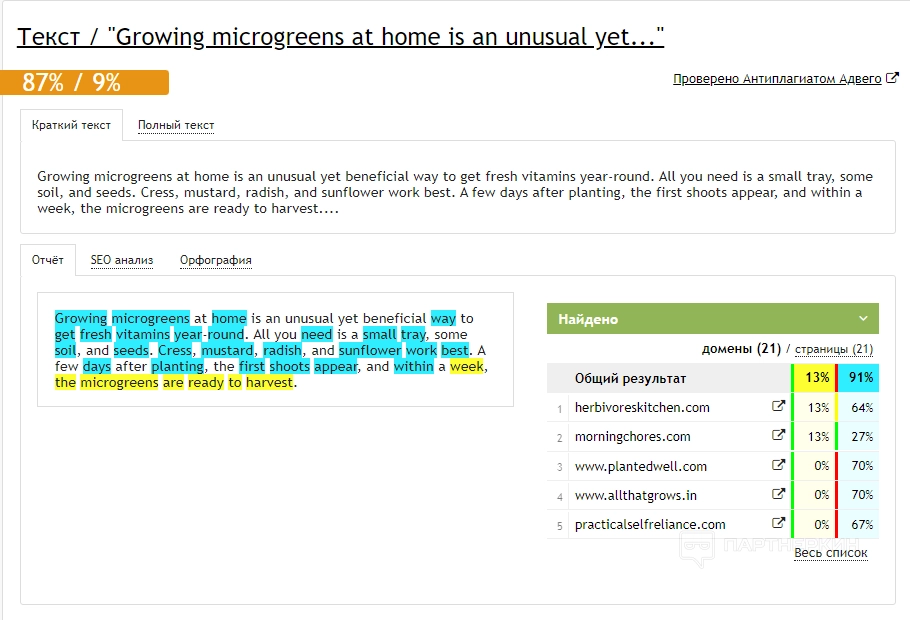Click the cyan 91% overall result cell
Viewport: 910px width, 620px height.
pos(859,378)
